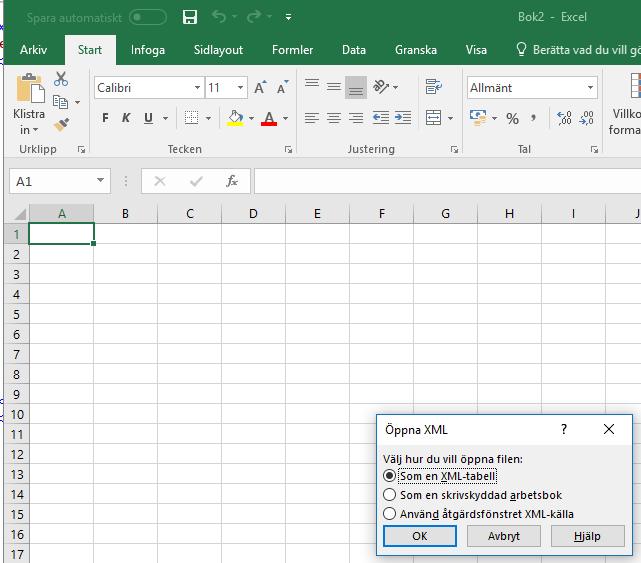The height and width of the screenshot is (563, 641).
Task: Increase font size with large A icon
Action: (260, 87)
